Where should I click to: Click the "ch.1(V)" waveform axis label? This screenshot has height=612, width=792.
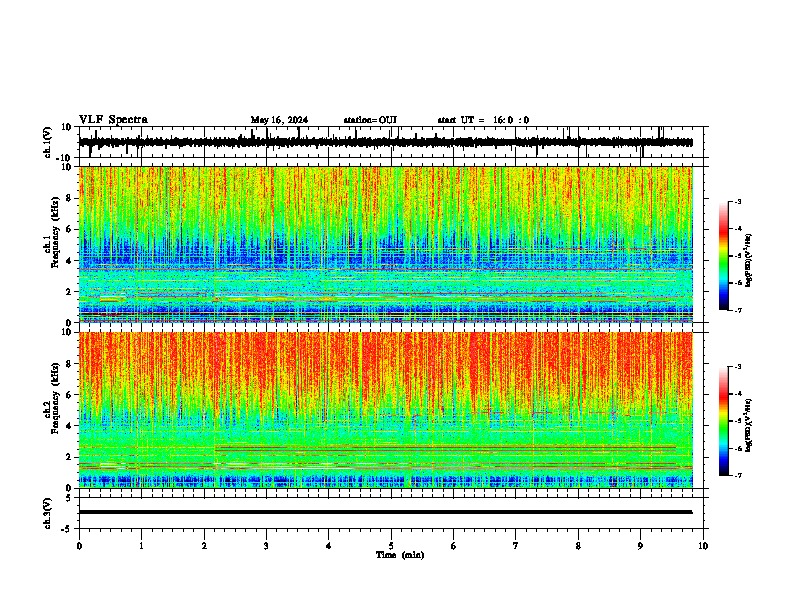coord(48,142)
